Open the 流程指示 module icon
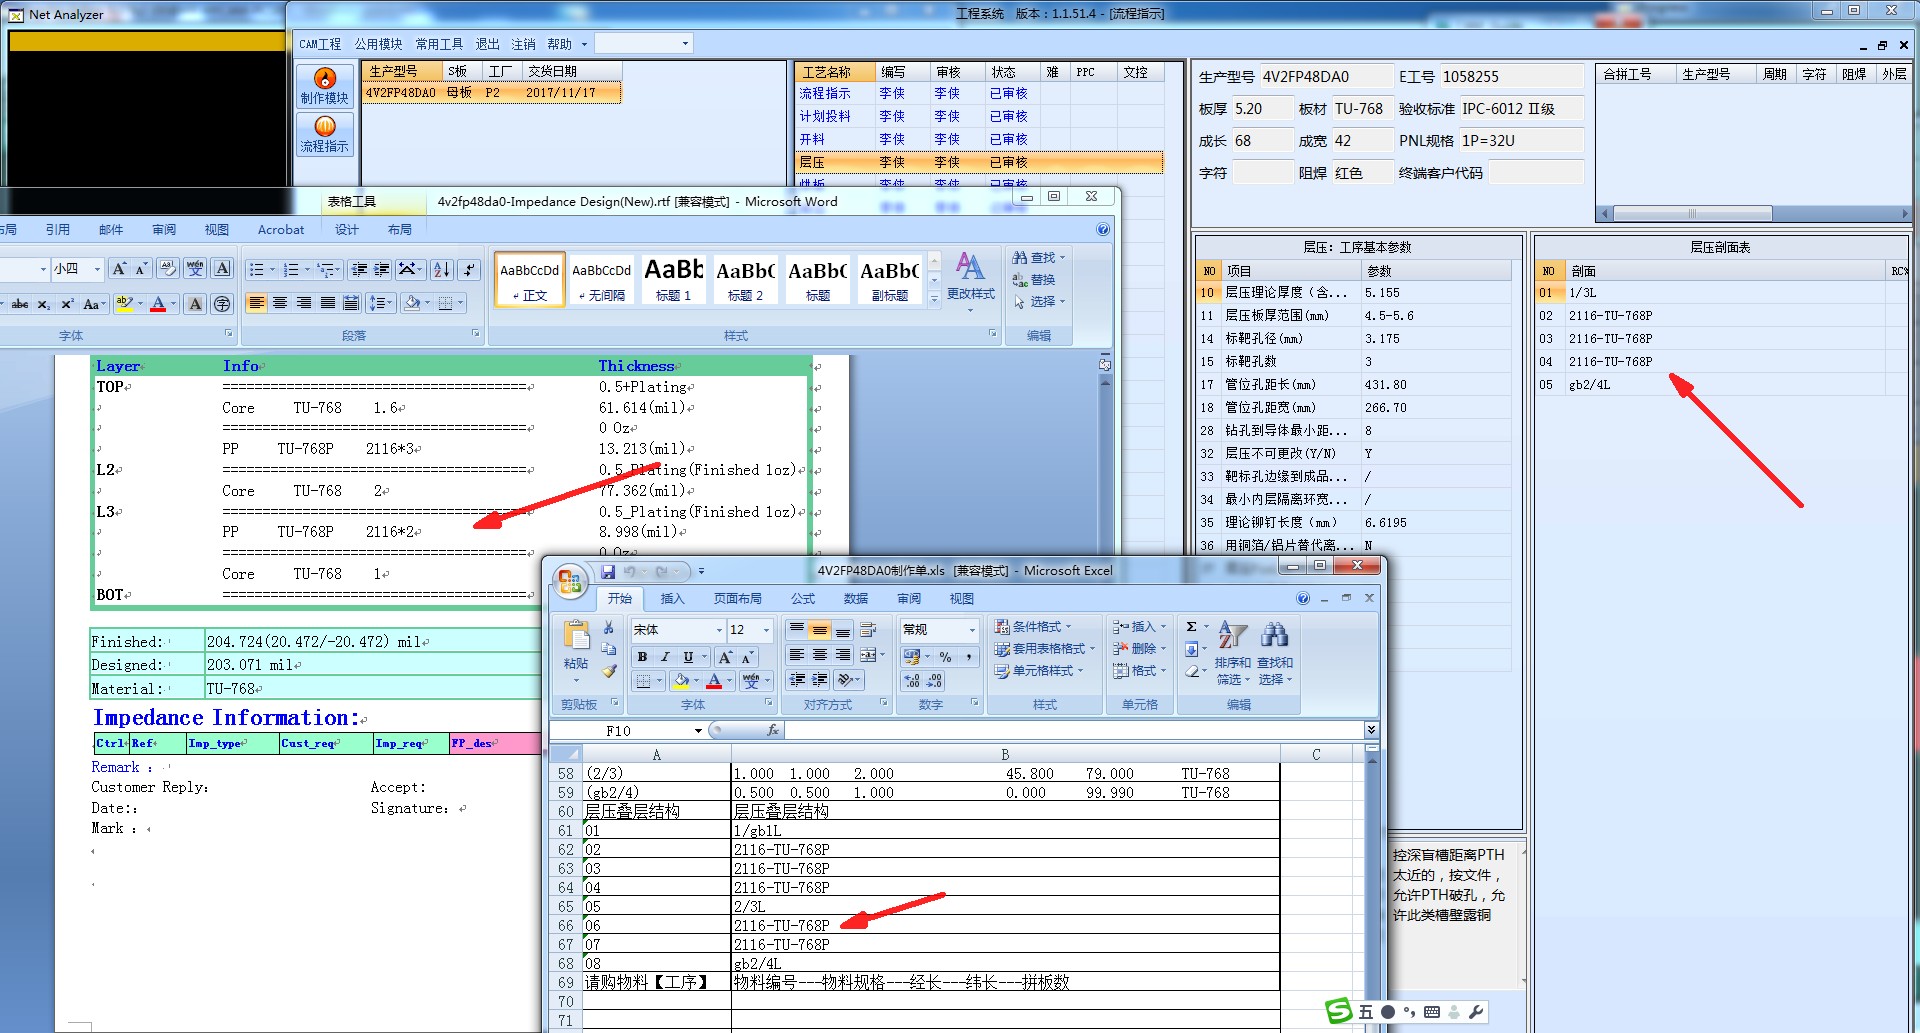Image resolution: width=1920 pixels, height=1033 pixels. click(x=325, y=134)
